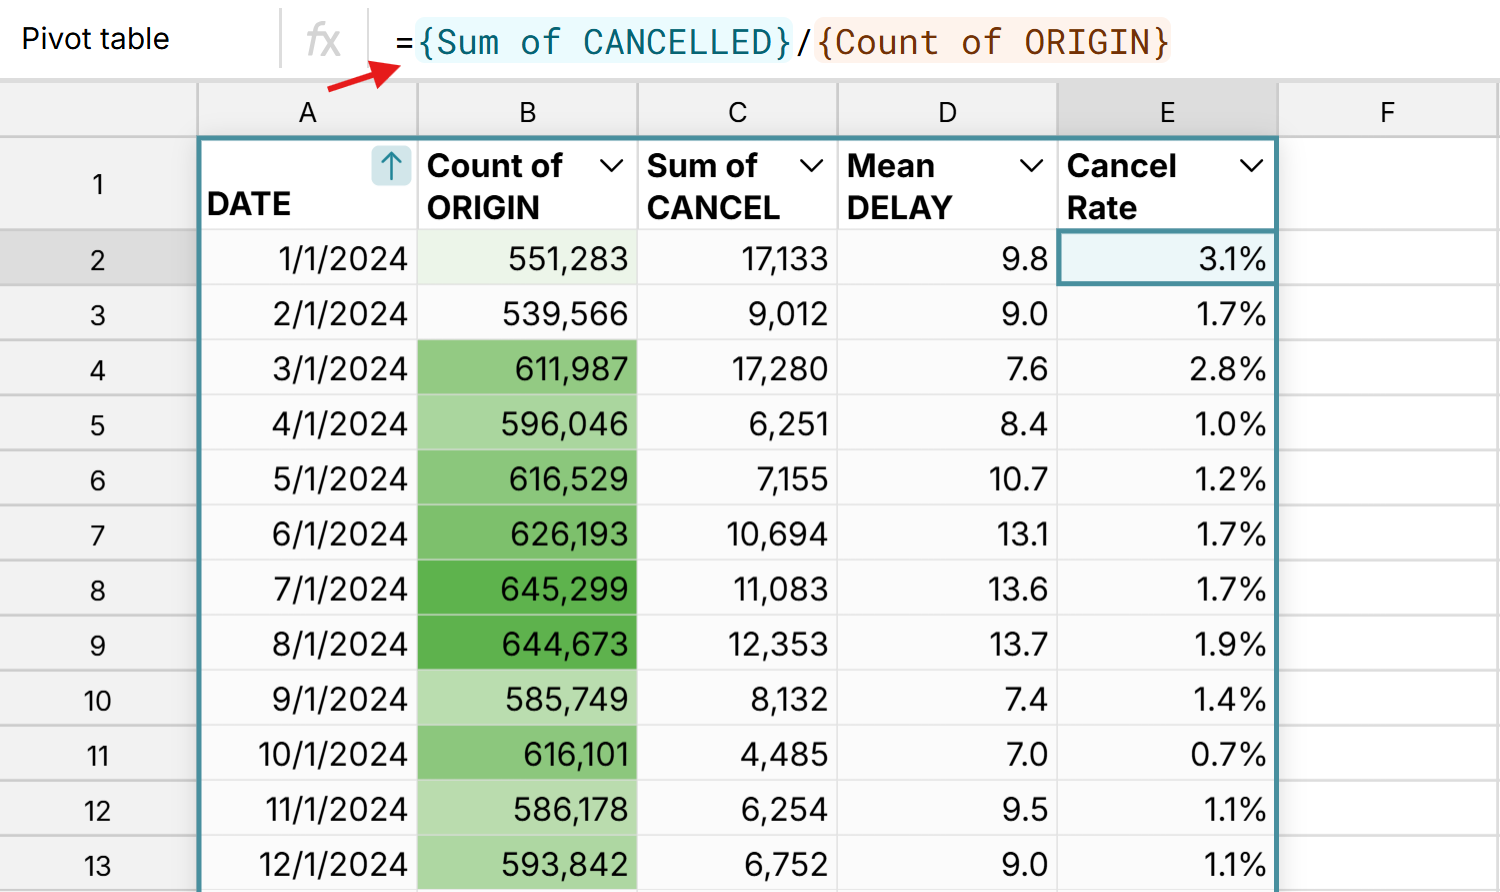Image resolution: width=1500 pixels, height=892 pixels.
Task: Select the Count of ORIGIN formula token
Action: point(993,42)
